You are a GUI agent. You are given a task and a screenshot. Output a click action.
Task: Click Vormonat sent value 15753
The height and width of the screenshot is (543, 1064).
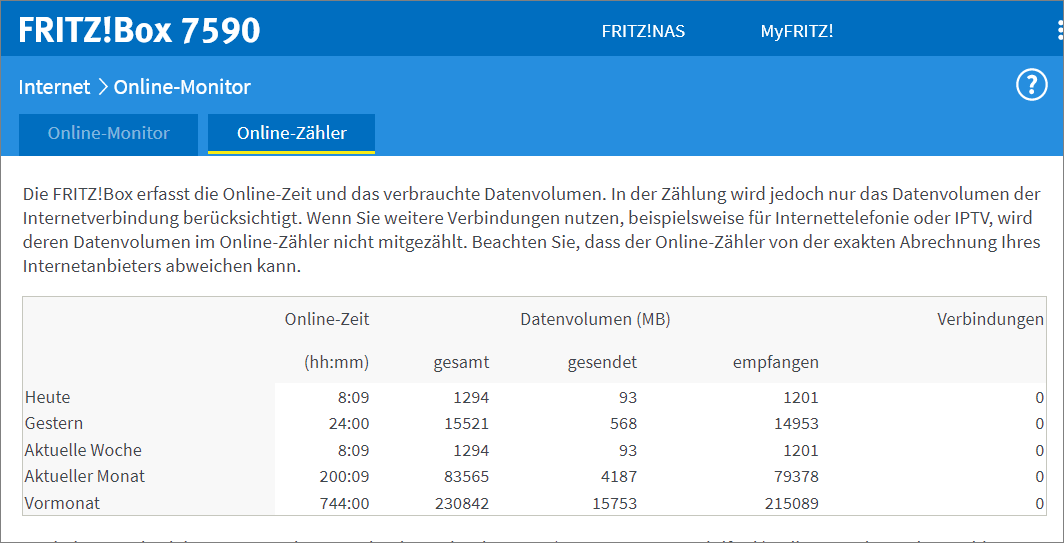tap(615, 504)
